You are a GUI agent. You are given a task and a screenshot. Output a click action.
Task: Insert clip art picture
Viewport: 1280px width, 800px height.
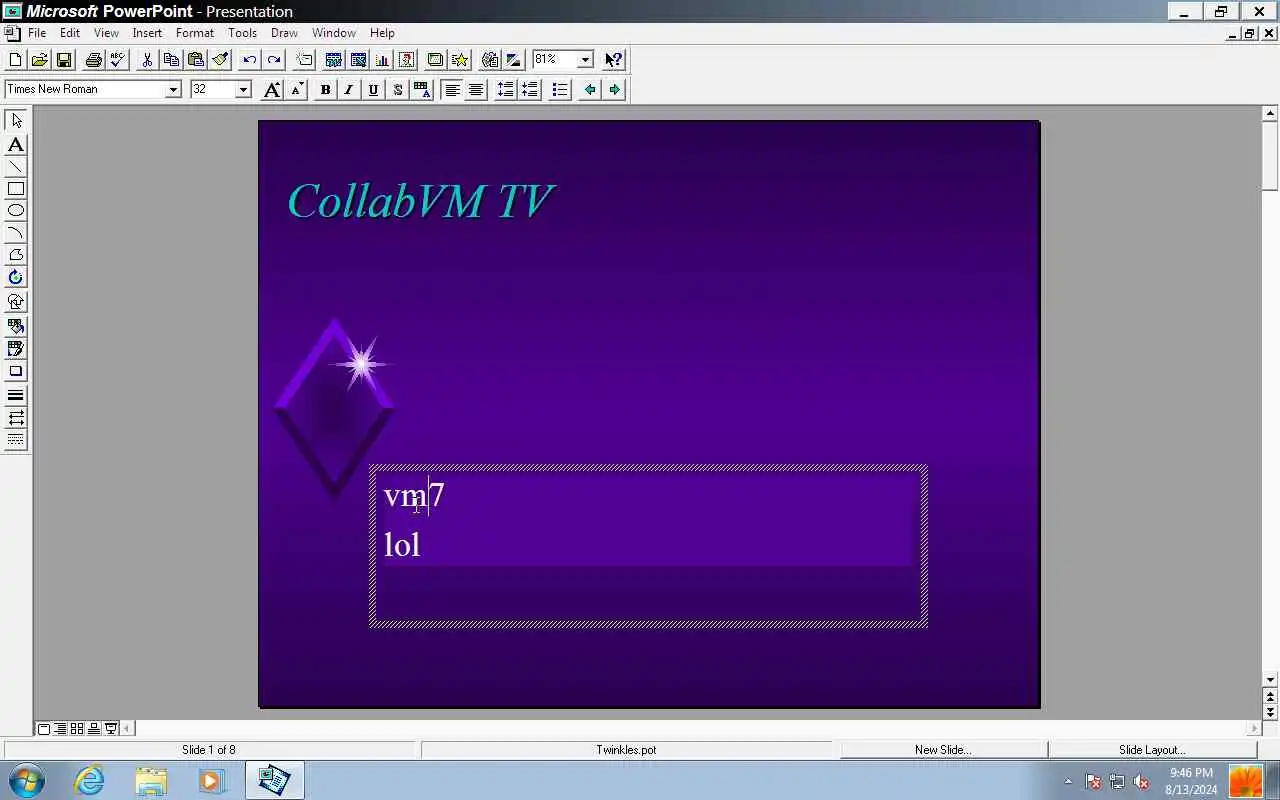click(x=406, y=60)
